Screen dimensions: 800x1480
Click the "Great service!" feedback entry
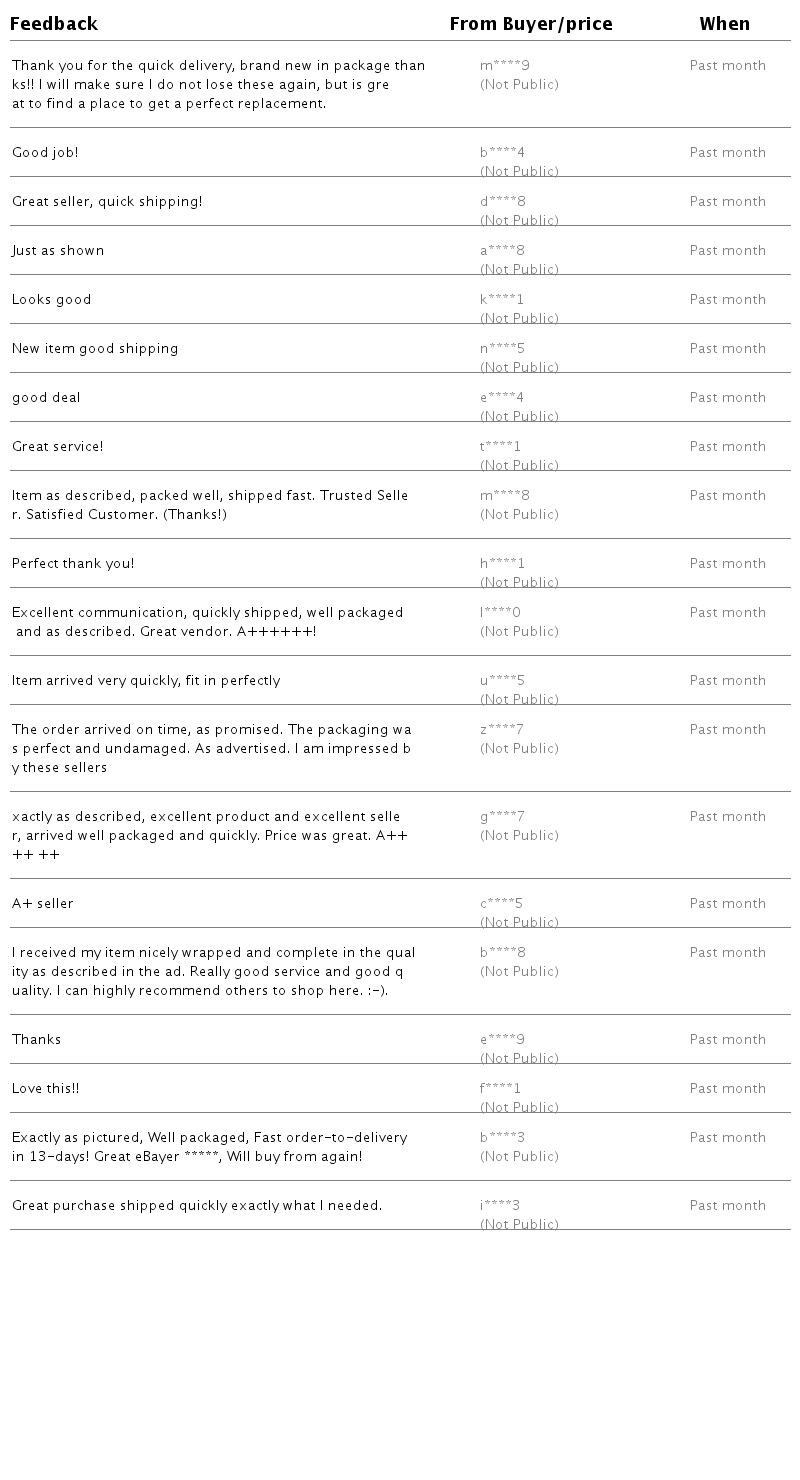click(58, 447)
